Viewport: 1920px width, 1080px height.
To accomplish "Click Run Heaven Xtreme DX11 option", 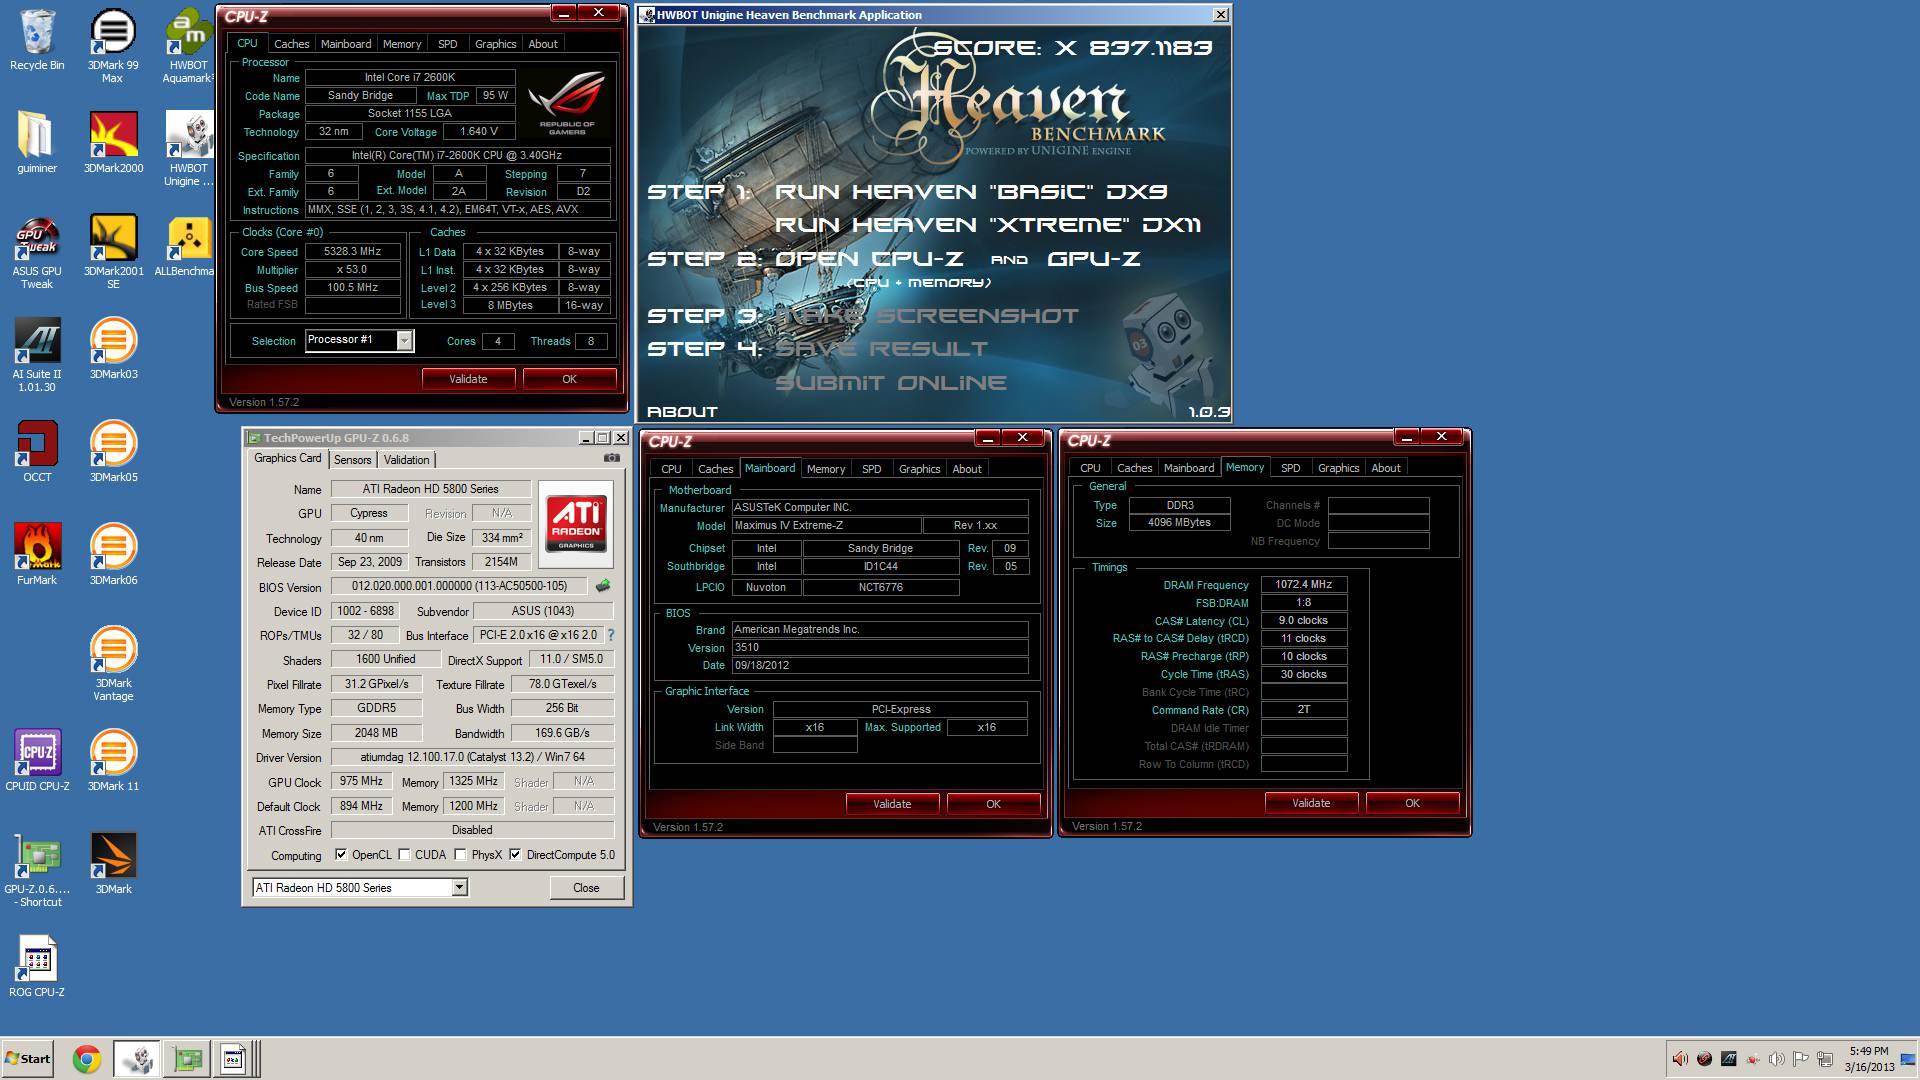I will (x=988, y=225).
